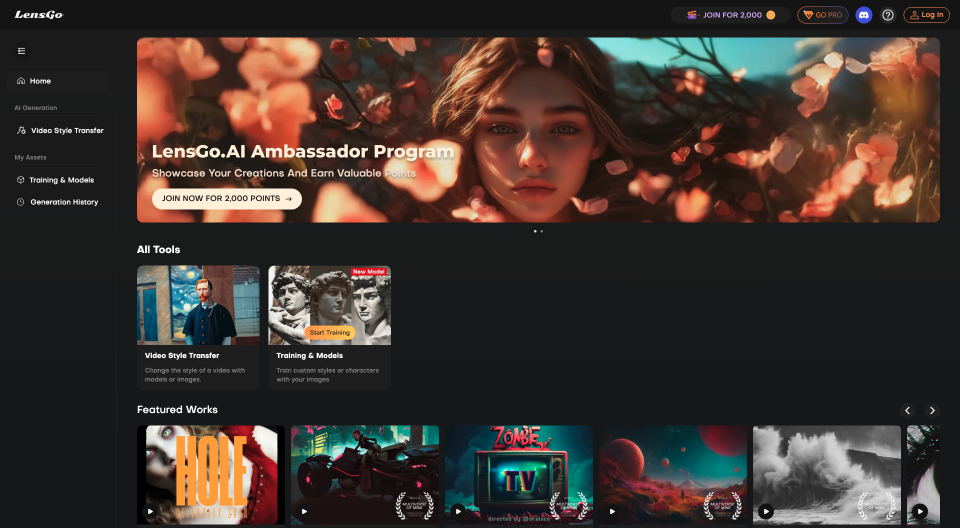The height and width of the screenshot is (528, 960).
Task: Open the neon motorcycle thumbnail
Action: pyautogui.click(x=365, y=475)
